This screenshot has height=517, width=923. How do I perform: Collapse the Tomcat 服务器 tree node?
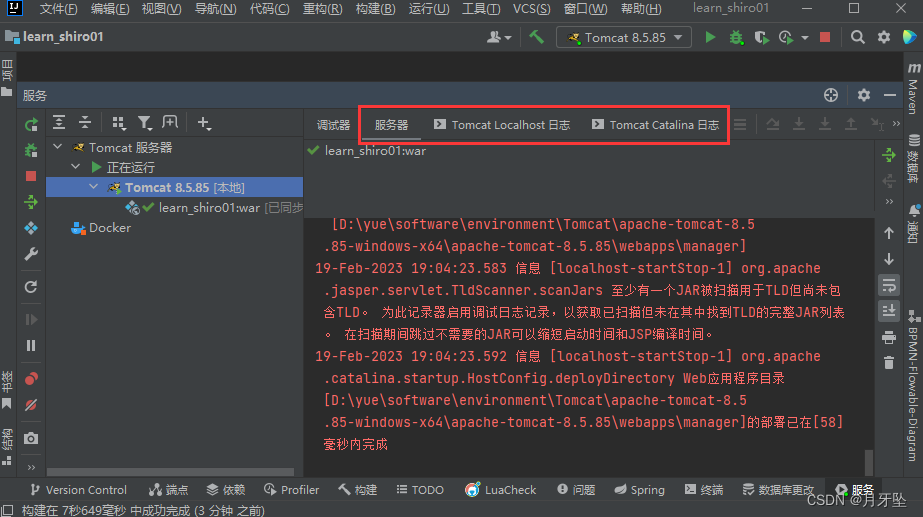[58, 147]
